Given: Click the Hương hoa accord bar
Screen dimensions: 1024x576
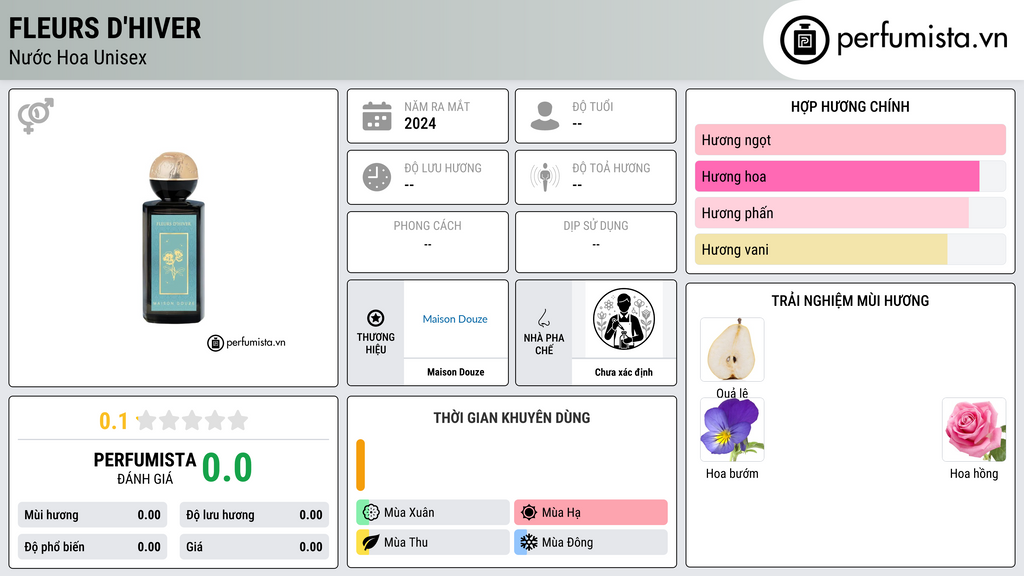Looking at the screenshot, I should (850, 176).
